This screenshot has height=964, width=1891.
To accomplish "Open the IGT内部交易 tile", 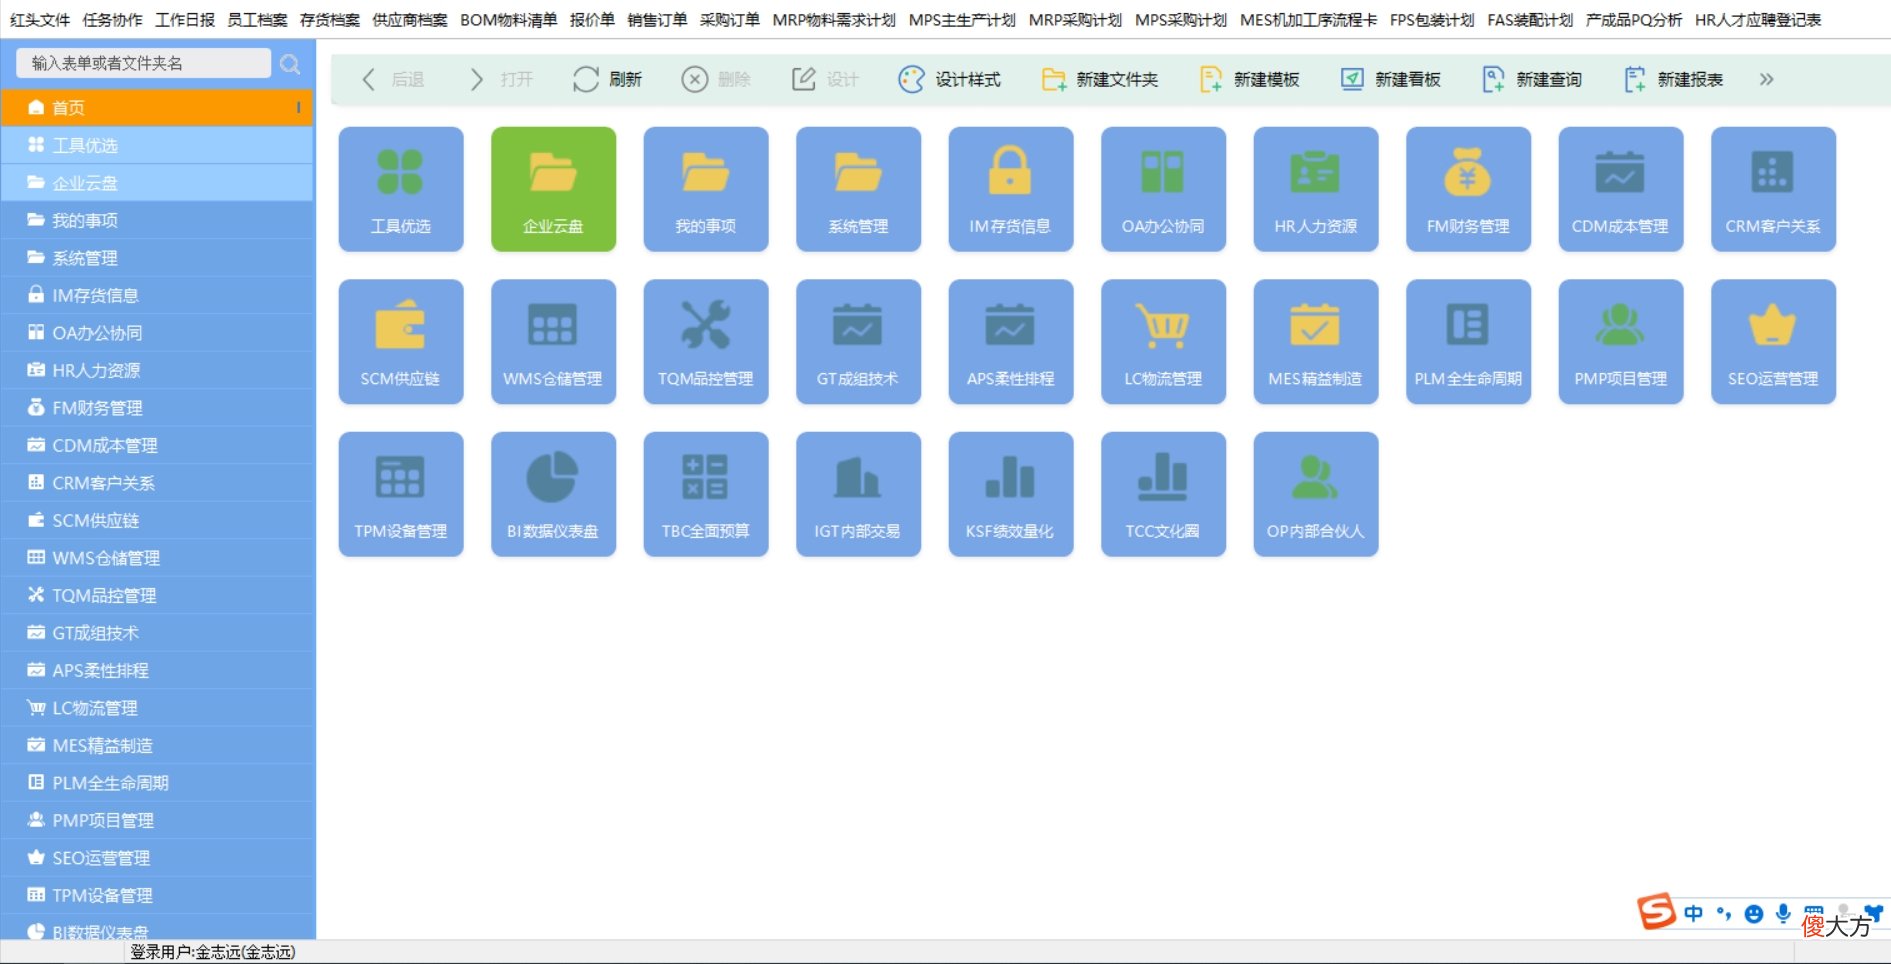I will pos(858,494).
